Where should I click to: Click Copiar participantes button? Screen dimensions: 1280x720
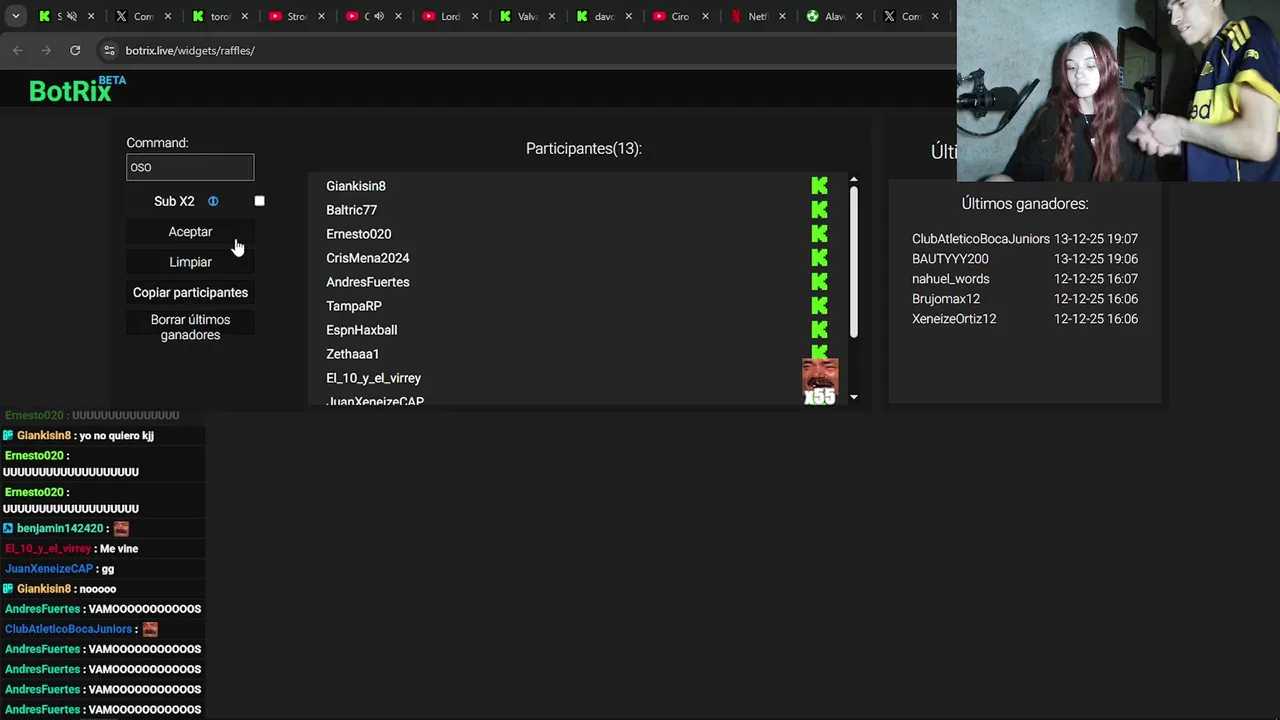coord(190,292)
